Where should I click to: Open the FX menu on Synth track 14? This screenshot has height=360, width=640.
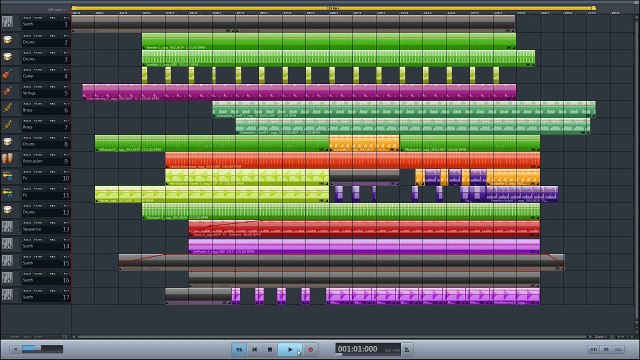coord(66,240)
